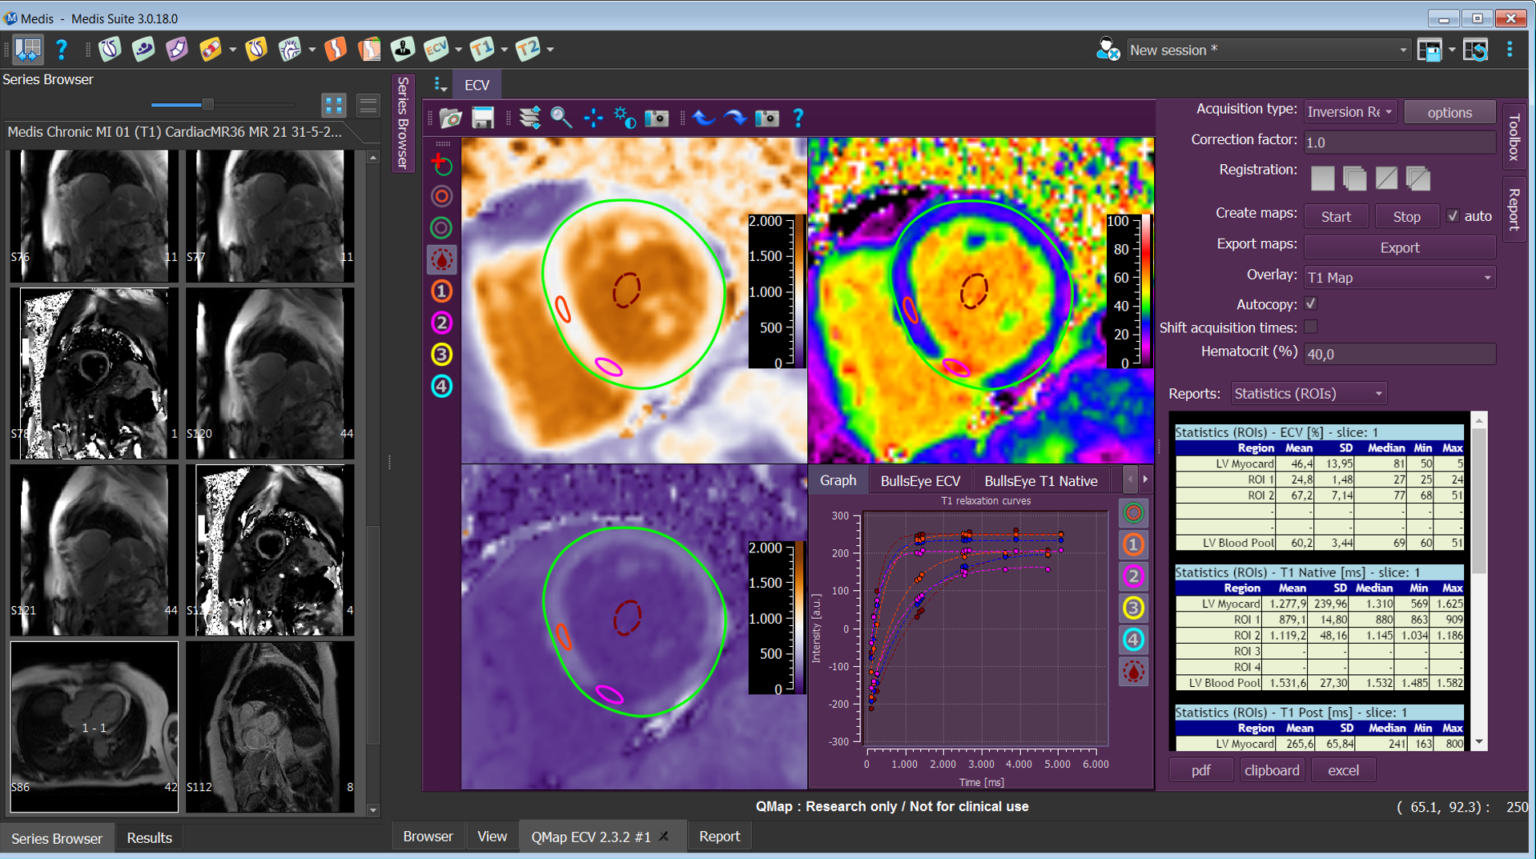1536x859 pixels.
Task: Toggle the Autocopy checkbox
Action: [x=1311, y=304]
